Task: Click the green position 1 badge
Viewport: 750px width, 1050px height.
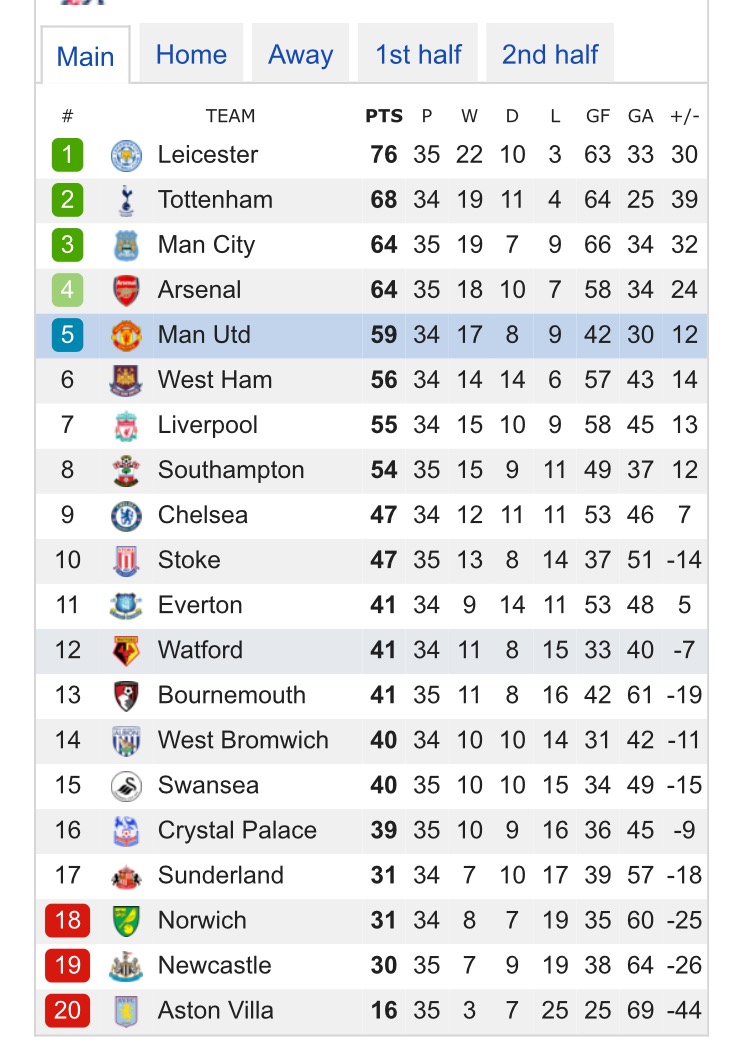Action: [67, 155]
